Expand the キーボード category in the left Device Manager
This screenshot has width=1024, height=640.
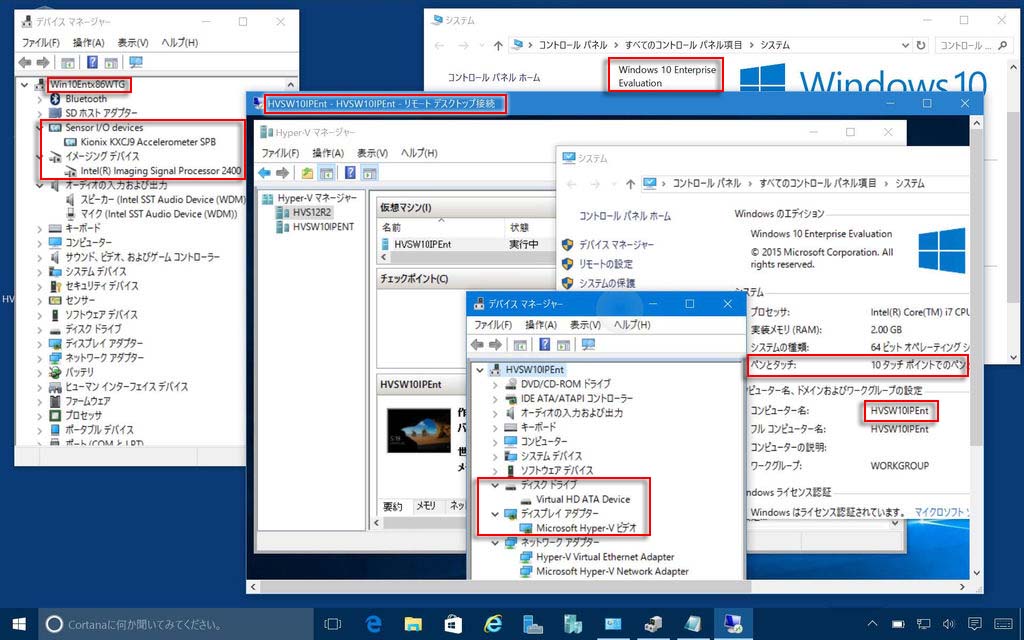(40, 228)
